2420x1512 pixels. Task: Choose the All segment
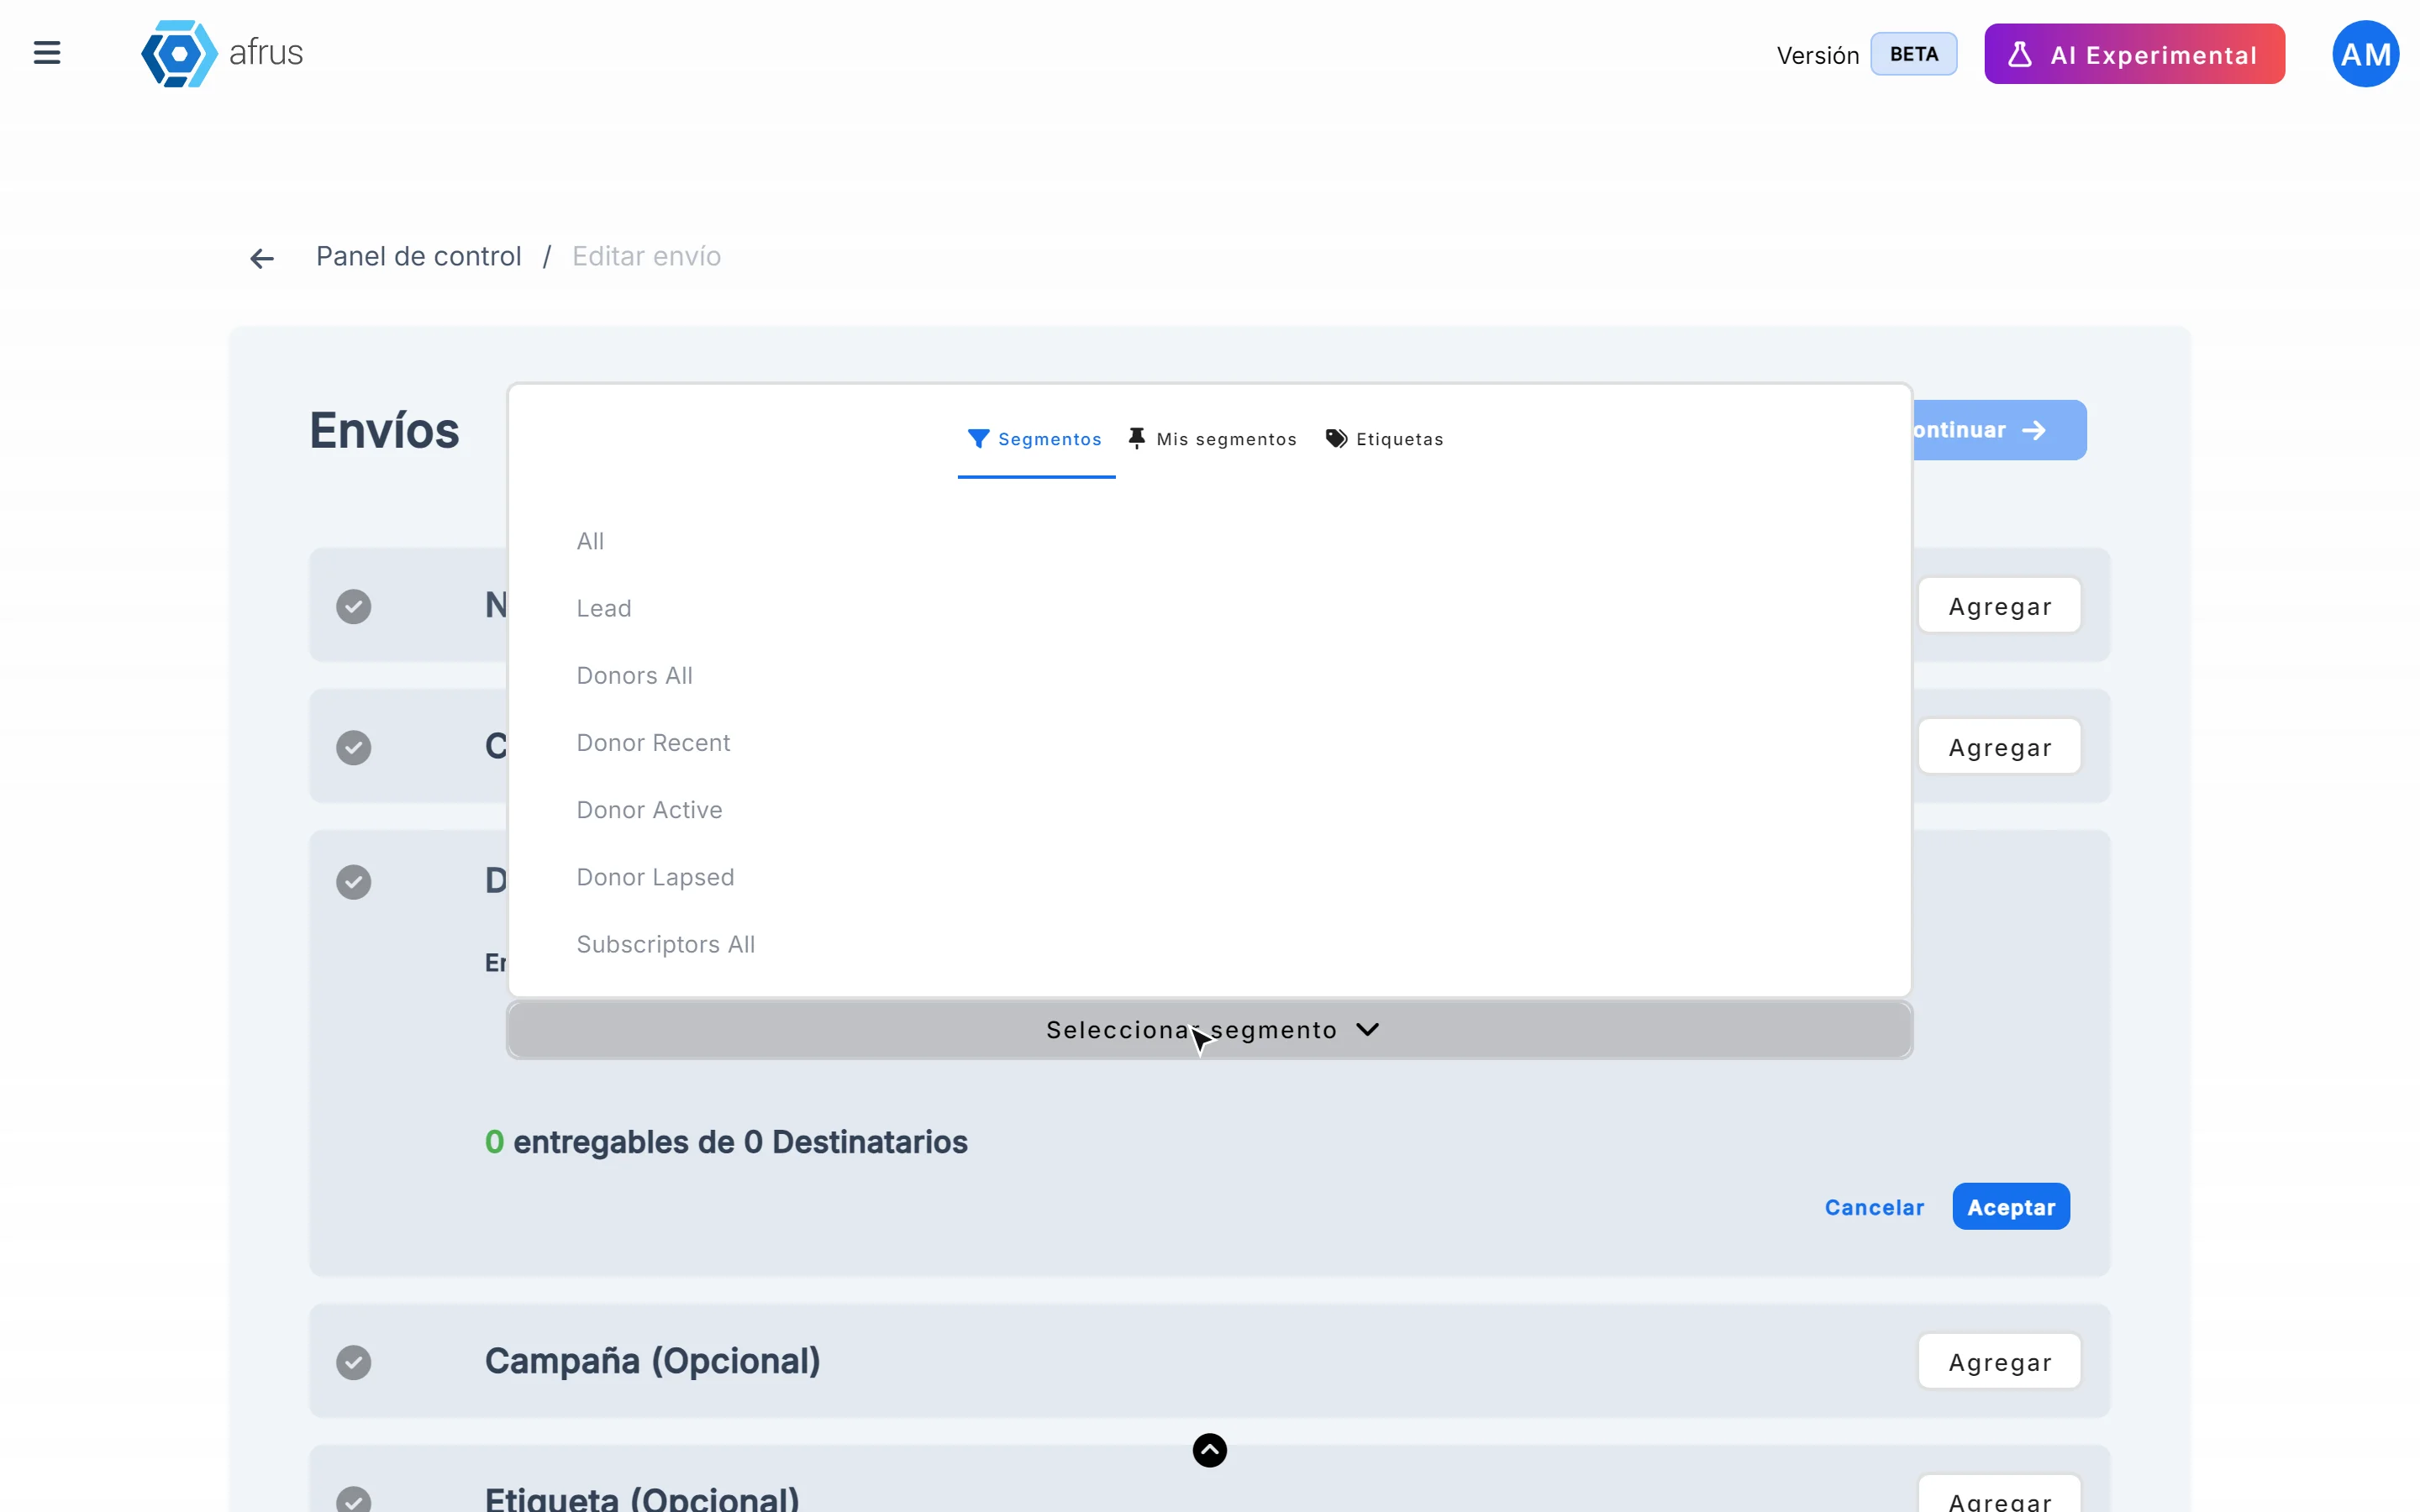(x=590, y=541)
